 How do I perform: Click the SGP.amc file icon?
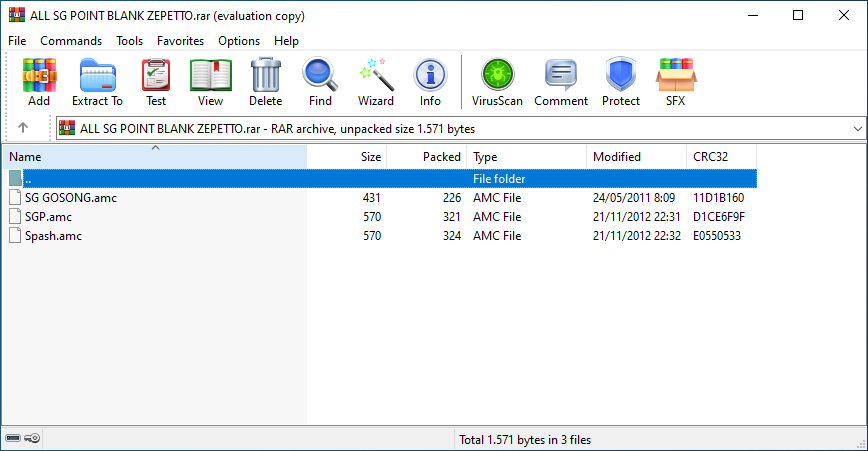pyautogui.click(x=16, y=216)
